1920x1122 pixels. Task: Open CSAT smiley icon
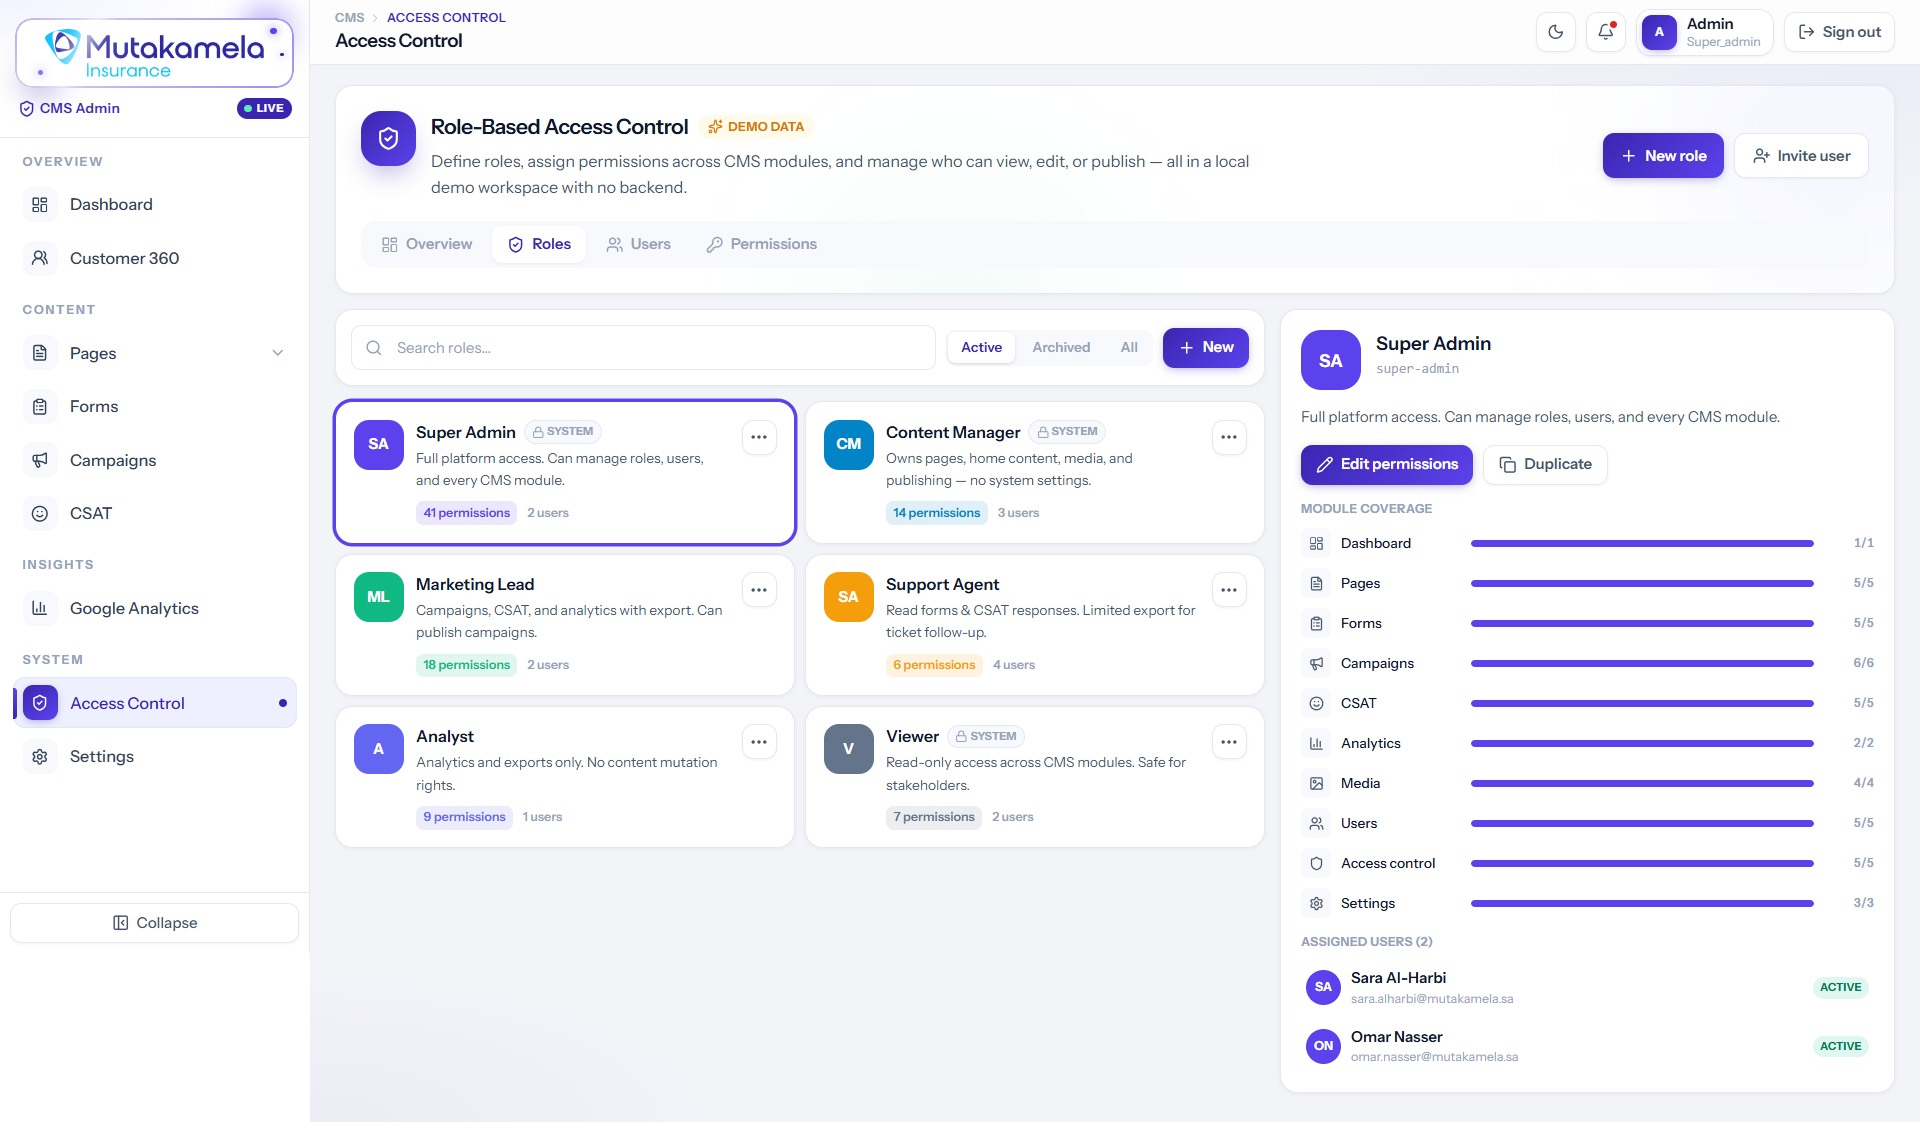tap(40, 513)
